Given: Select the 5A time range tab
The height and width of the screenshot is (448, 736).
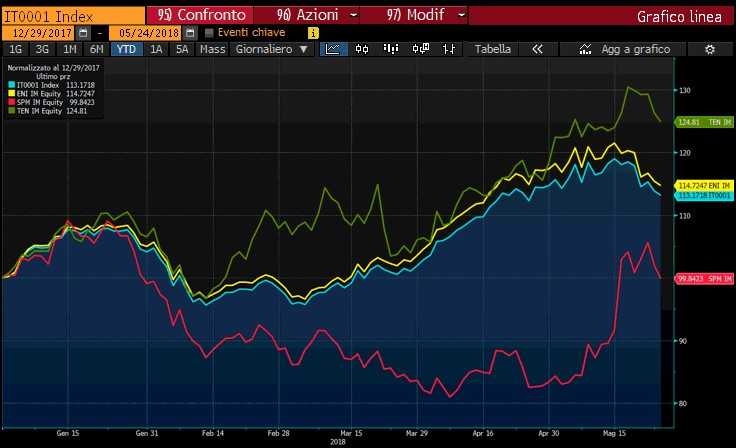Looking at the screenshot, I should coord(182,49).
